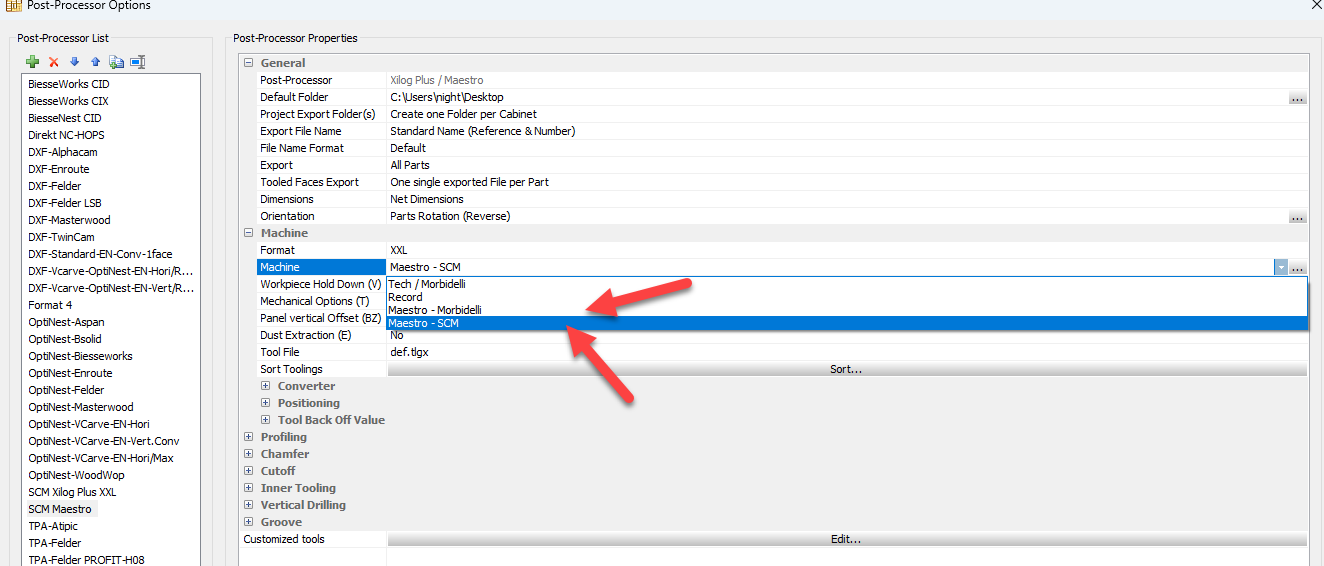Close the Machine dropdown arrow
The width and height of the screenshot is (1324, 566).
click(x=1280, y=267)
